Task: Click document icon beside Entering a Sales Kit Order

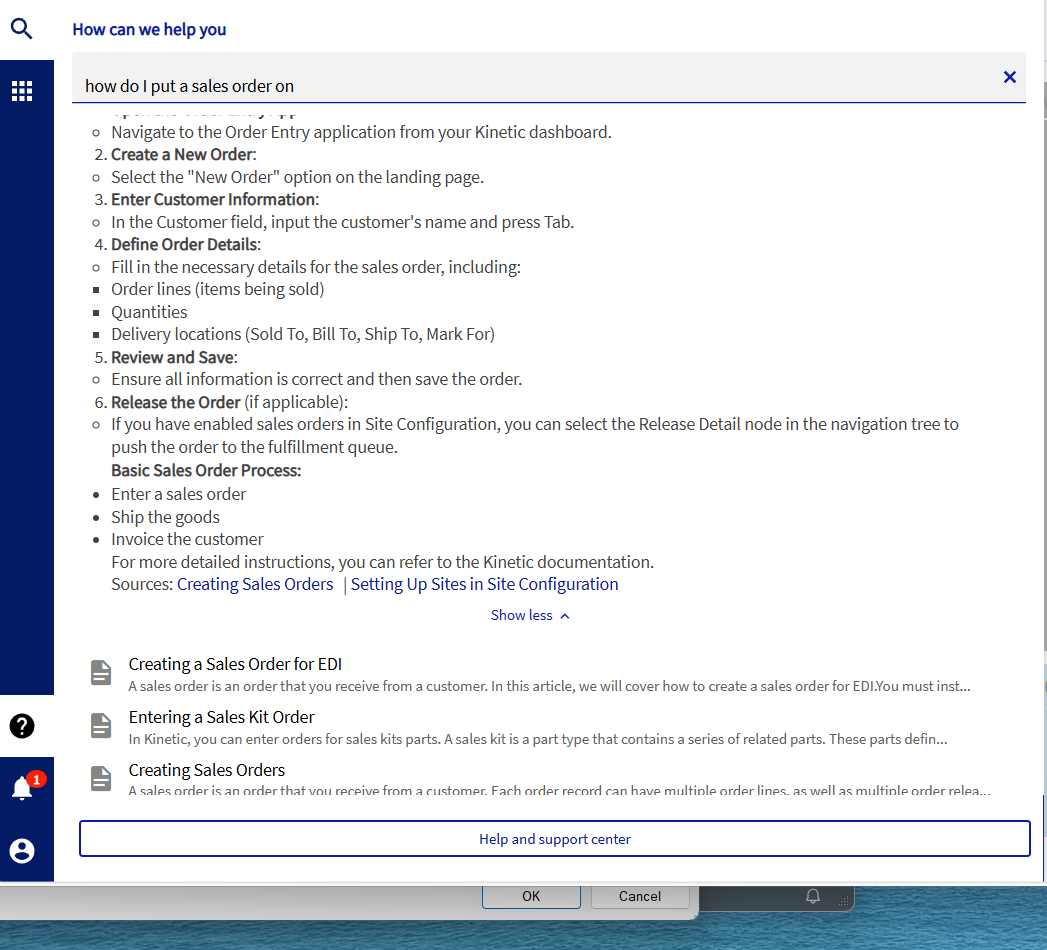Action: coord(101,726)
